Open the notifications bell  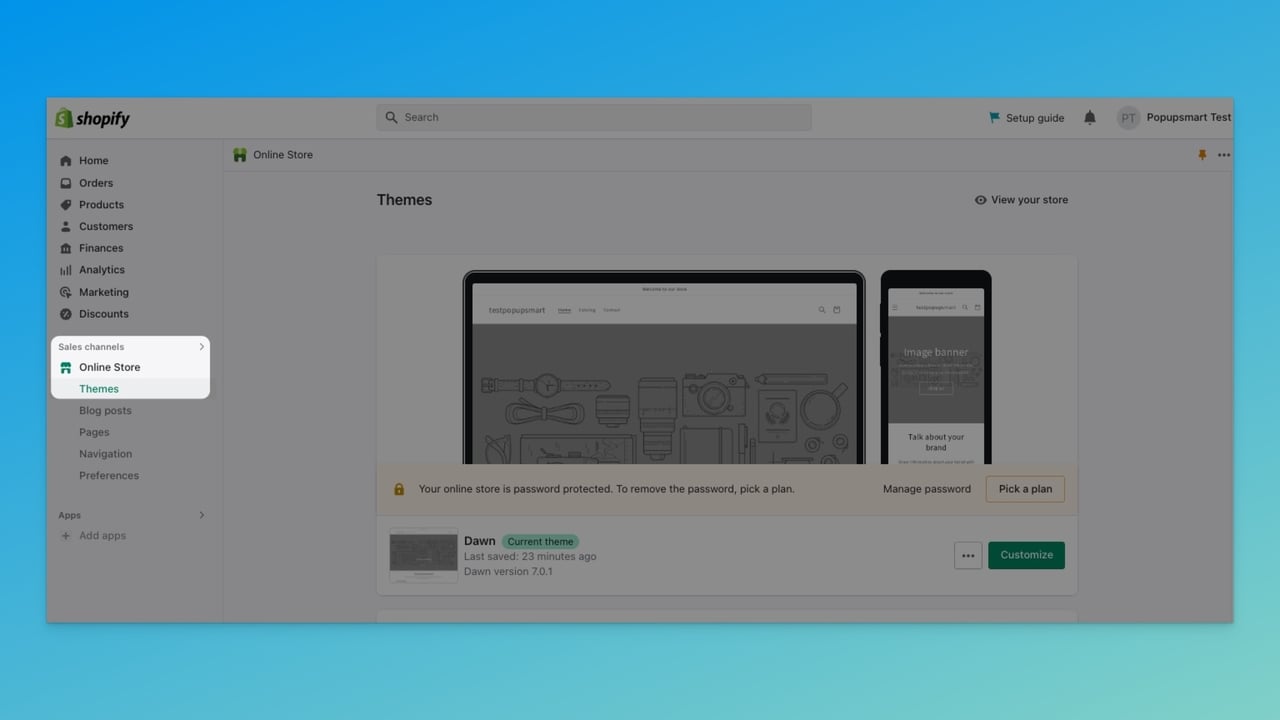coord(1089,117)
